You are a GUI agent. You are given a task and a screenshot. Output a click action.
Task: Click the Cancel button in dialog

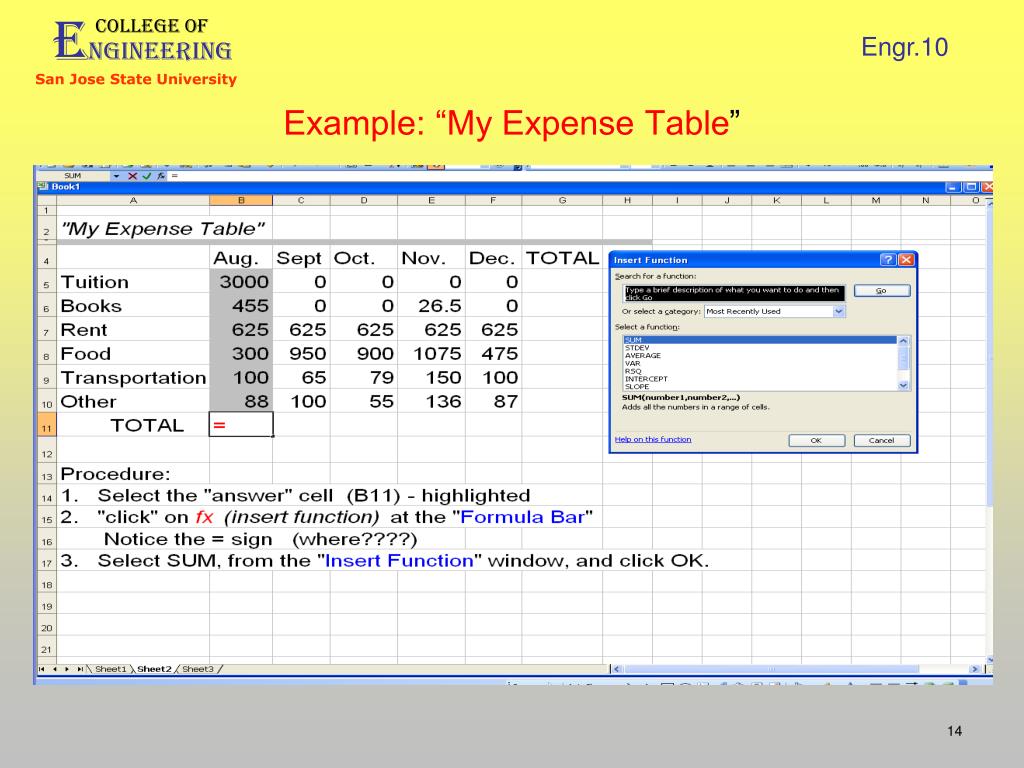(881, 440)
